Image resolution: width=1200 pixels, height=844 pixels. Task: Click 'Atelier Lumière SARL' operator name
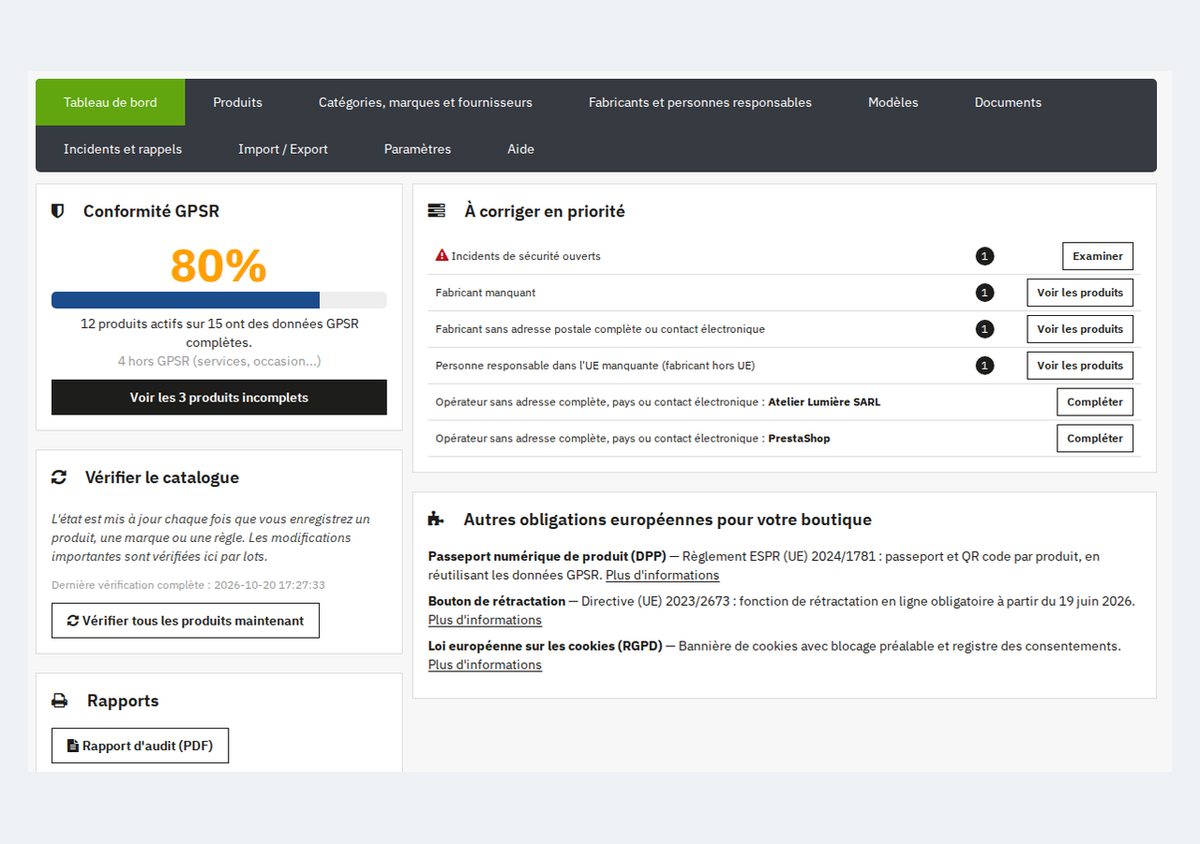tap(824, 402)
